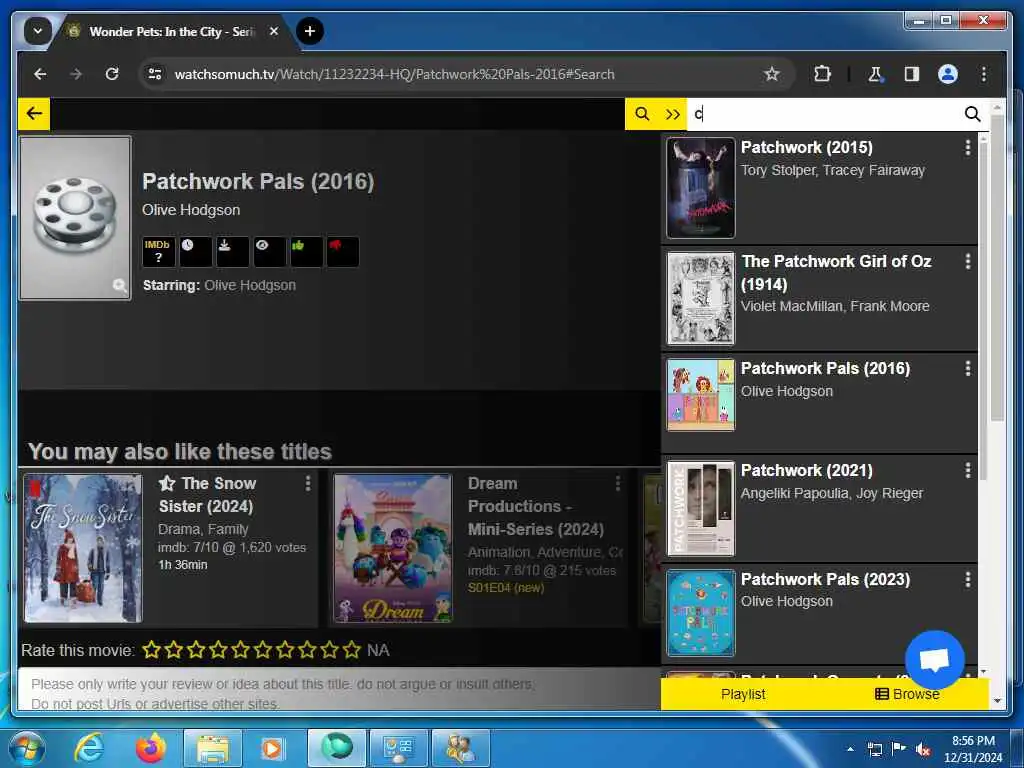Select the Patchwork (2015) poster thumbnail

tap(701, 188)
